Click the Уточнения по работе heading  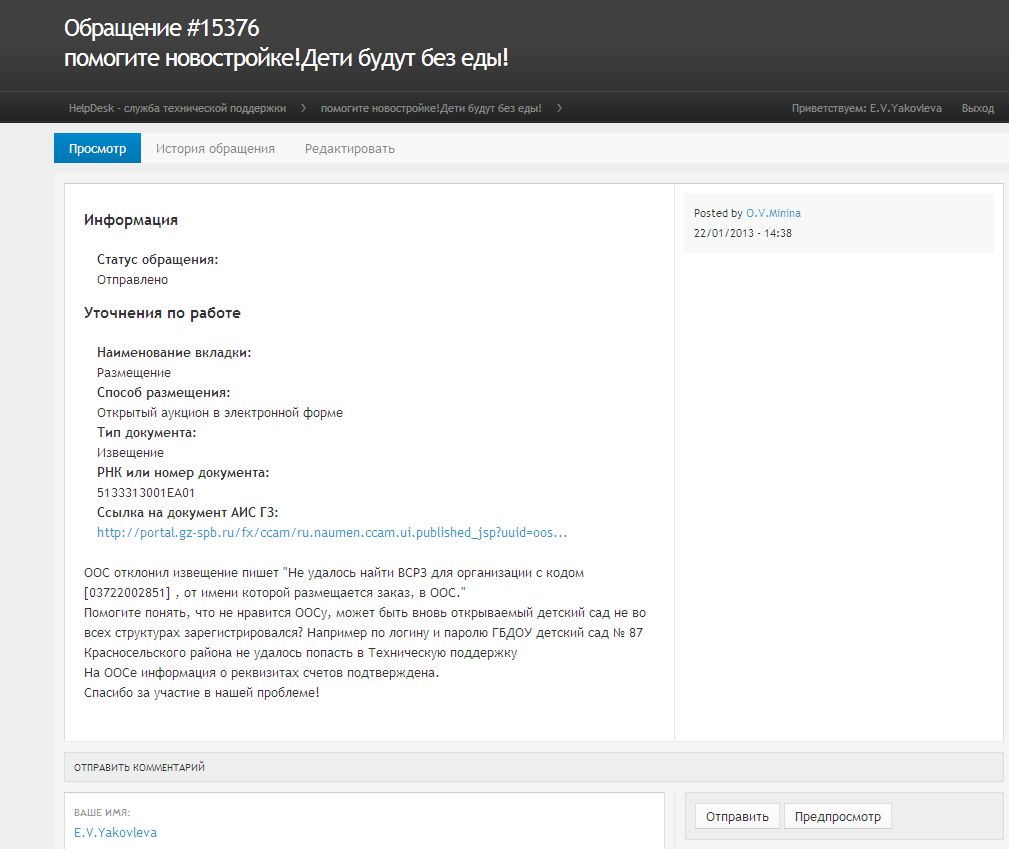pyautogui.click(x=162, y=313)
